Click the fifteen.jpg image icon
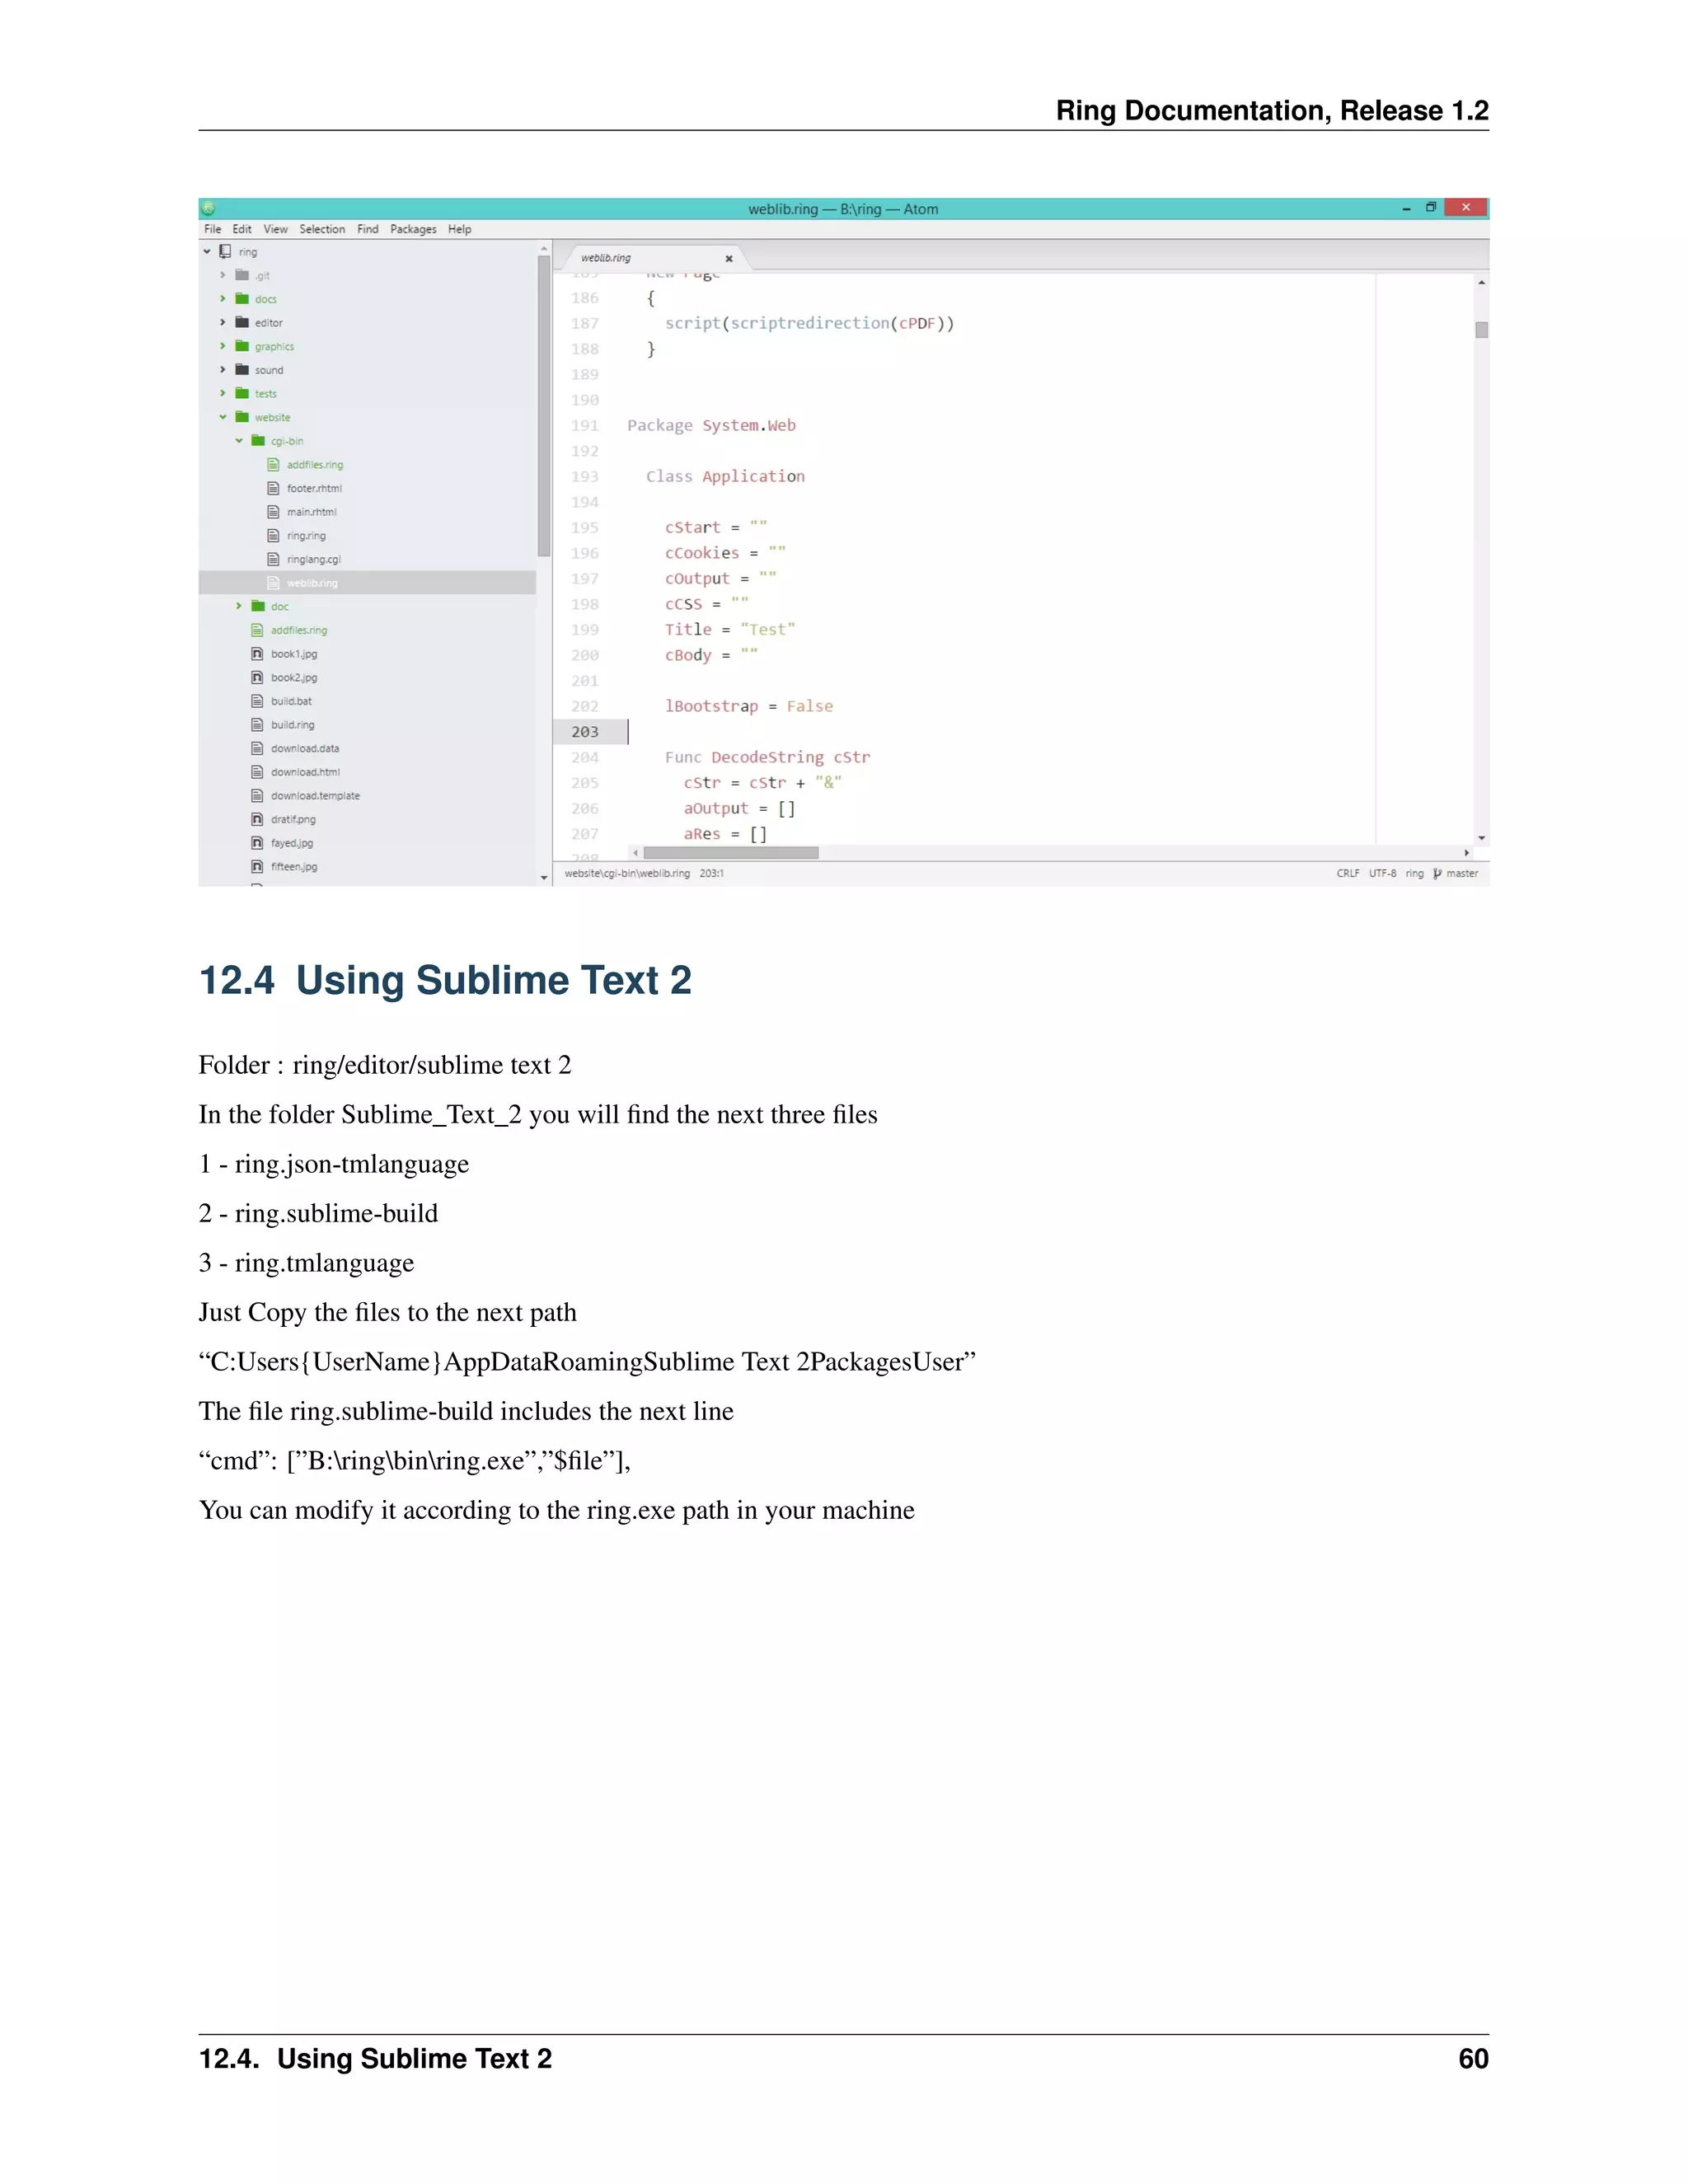Image resolution: width=1688 pixels, height=2184 pixels. [257, 866]
